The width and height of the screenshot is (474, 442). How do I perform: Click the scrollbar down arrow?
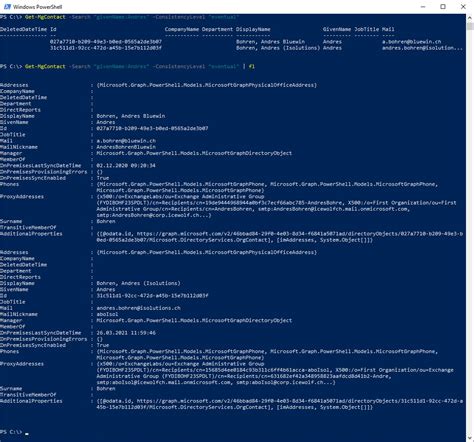click(x=470, y=438)
